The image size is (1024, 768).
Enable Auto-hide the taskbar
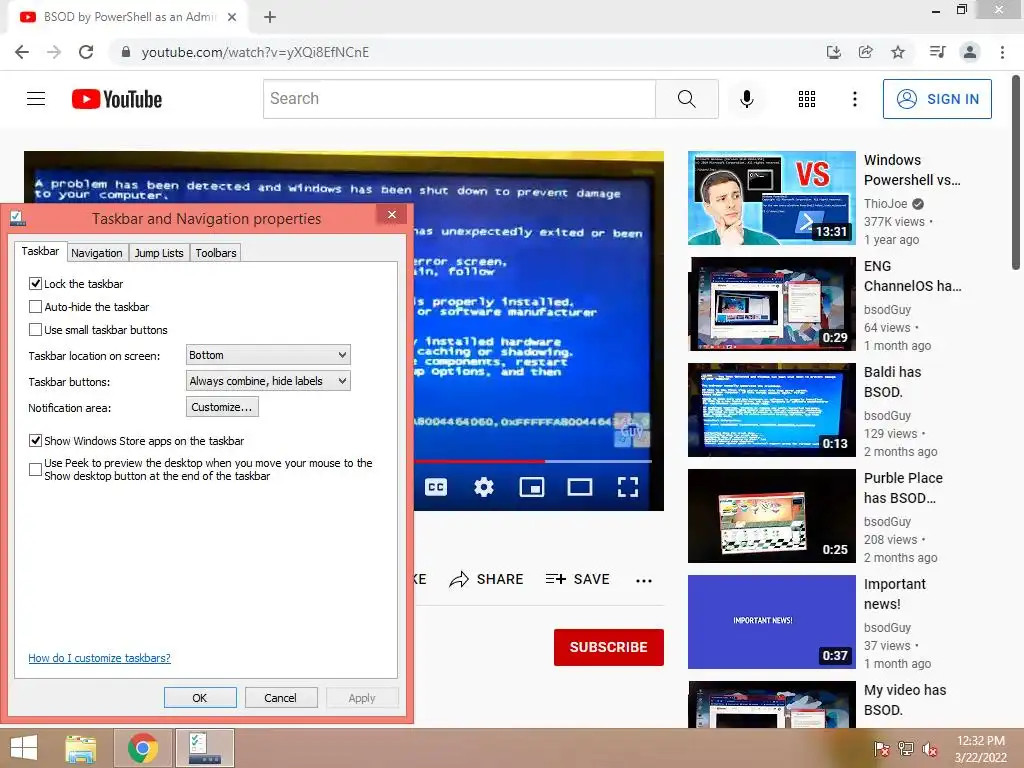(35, 306)
